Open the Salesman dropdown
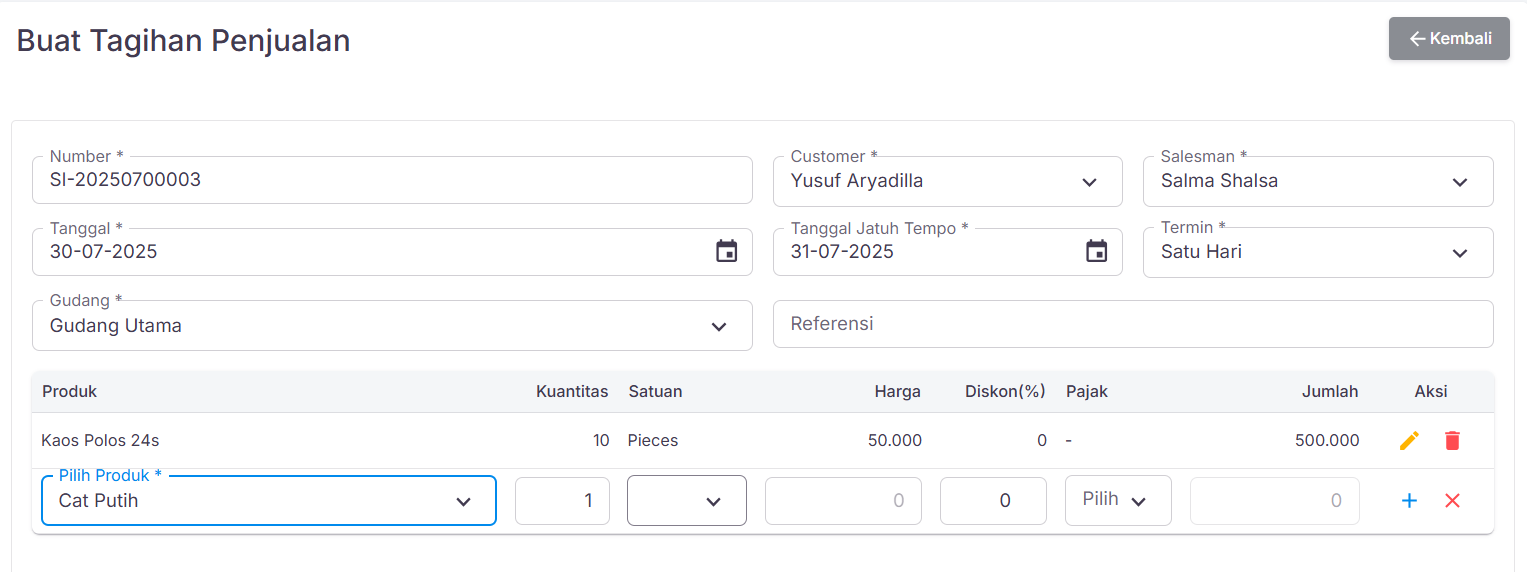Screen dimensions: 1527x572 coord(1459,182)
